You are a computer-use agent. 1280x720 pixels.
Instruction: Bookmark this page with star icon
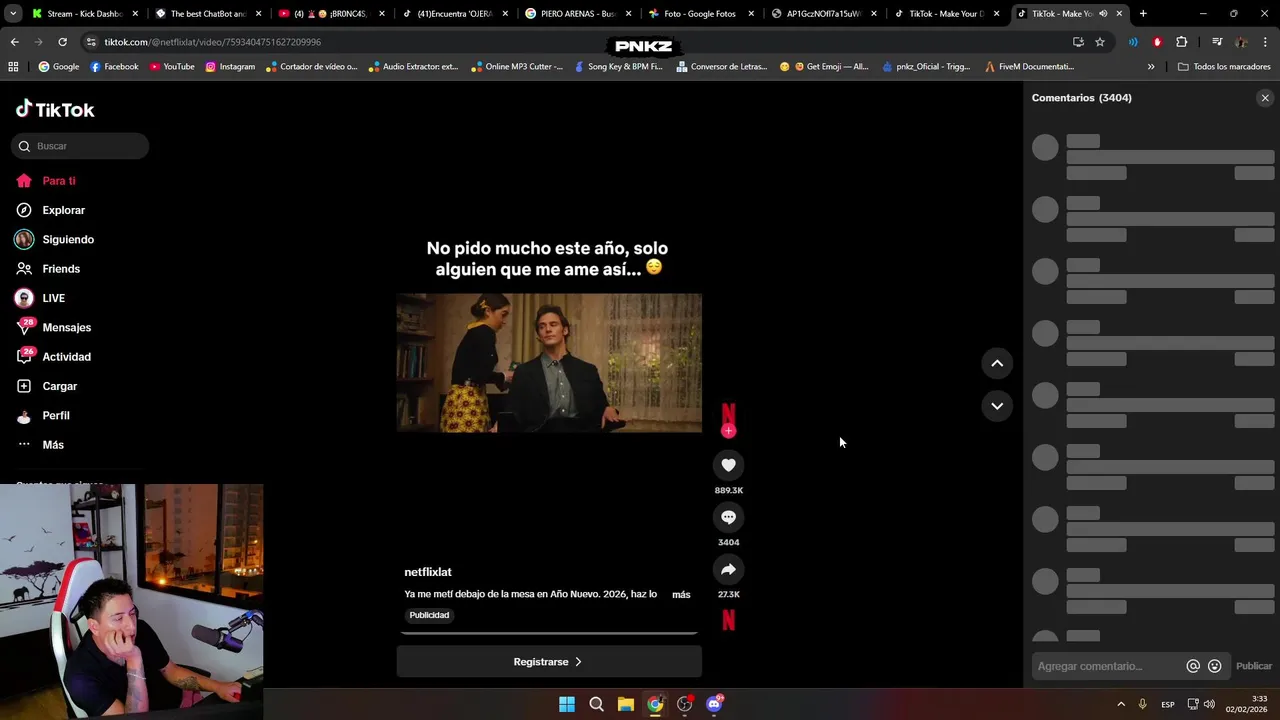pyautogui.click(x=1100, y=42)
